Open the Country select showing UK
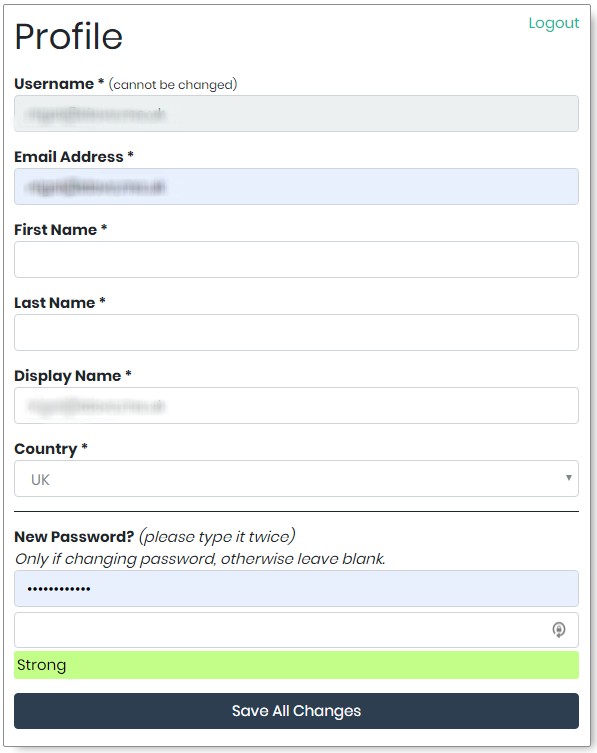Viewport: 597px width, 753px height. point(296,479)
